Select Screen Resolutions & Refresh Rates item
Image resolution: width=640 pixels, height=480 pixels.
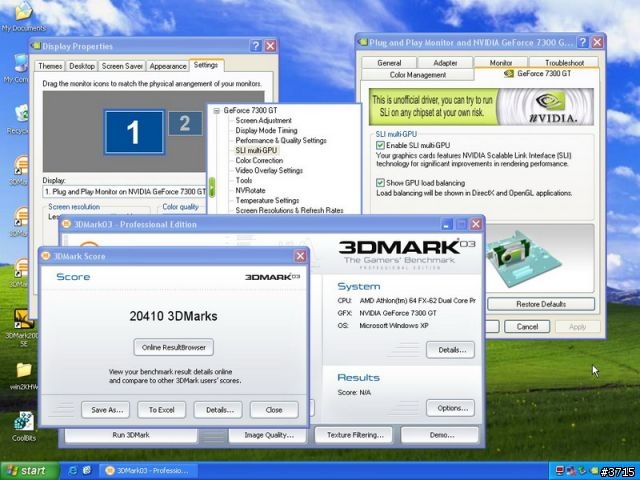[x=289, y=210]
